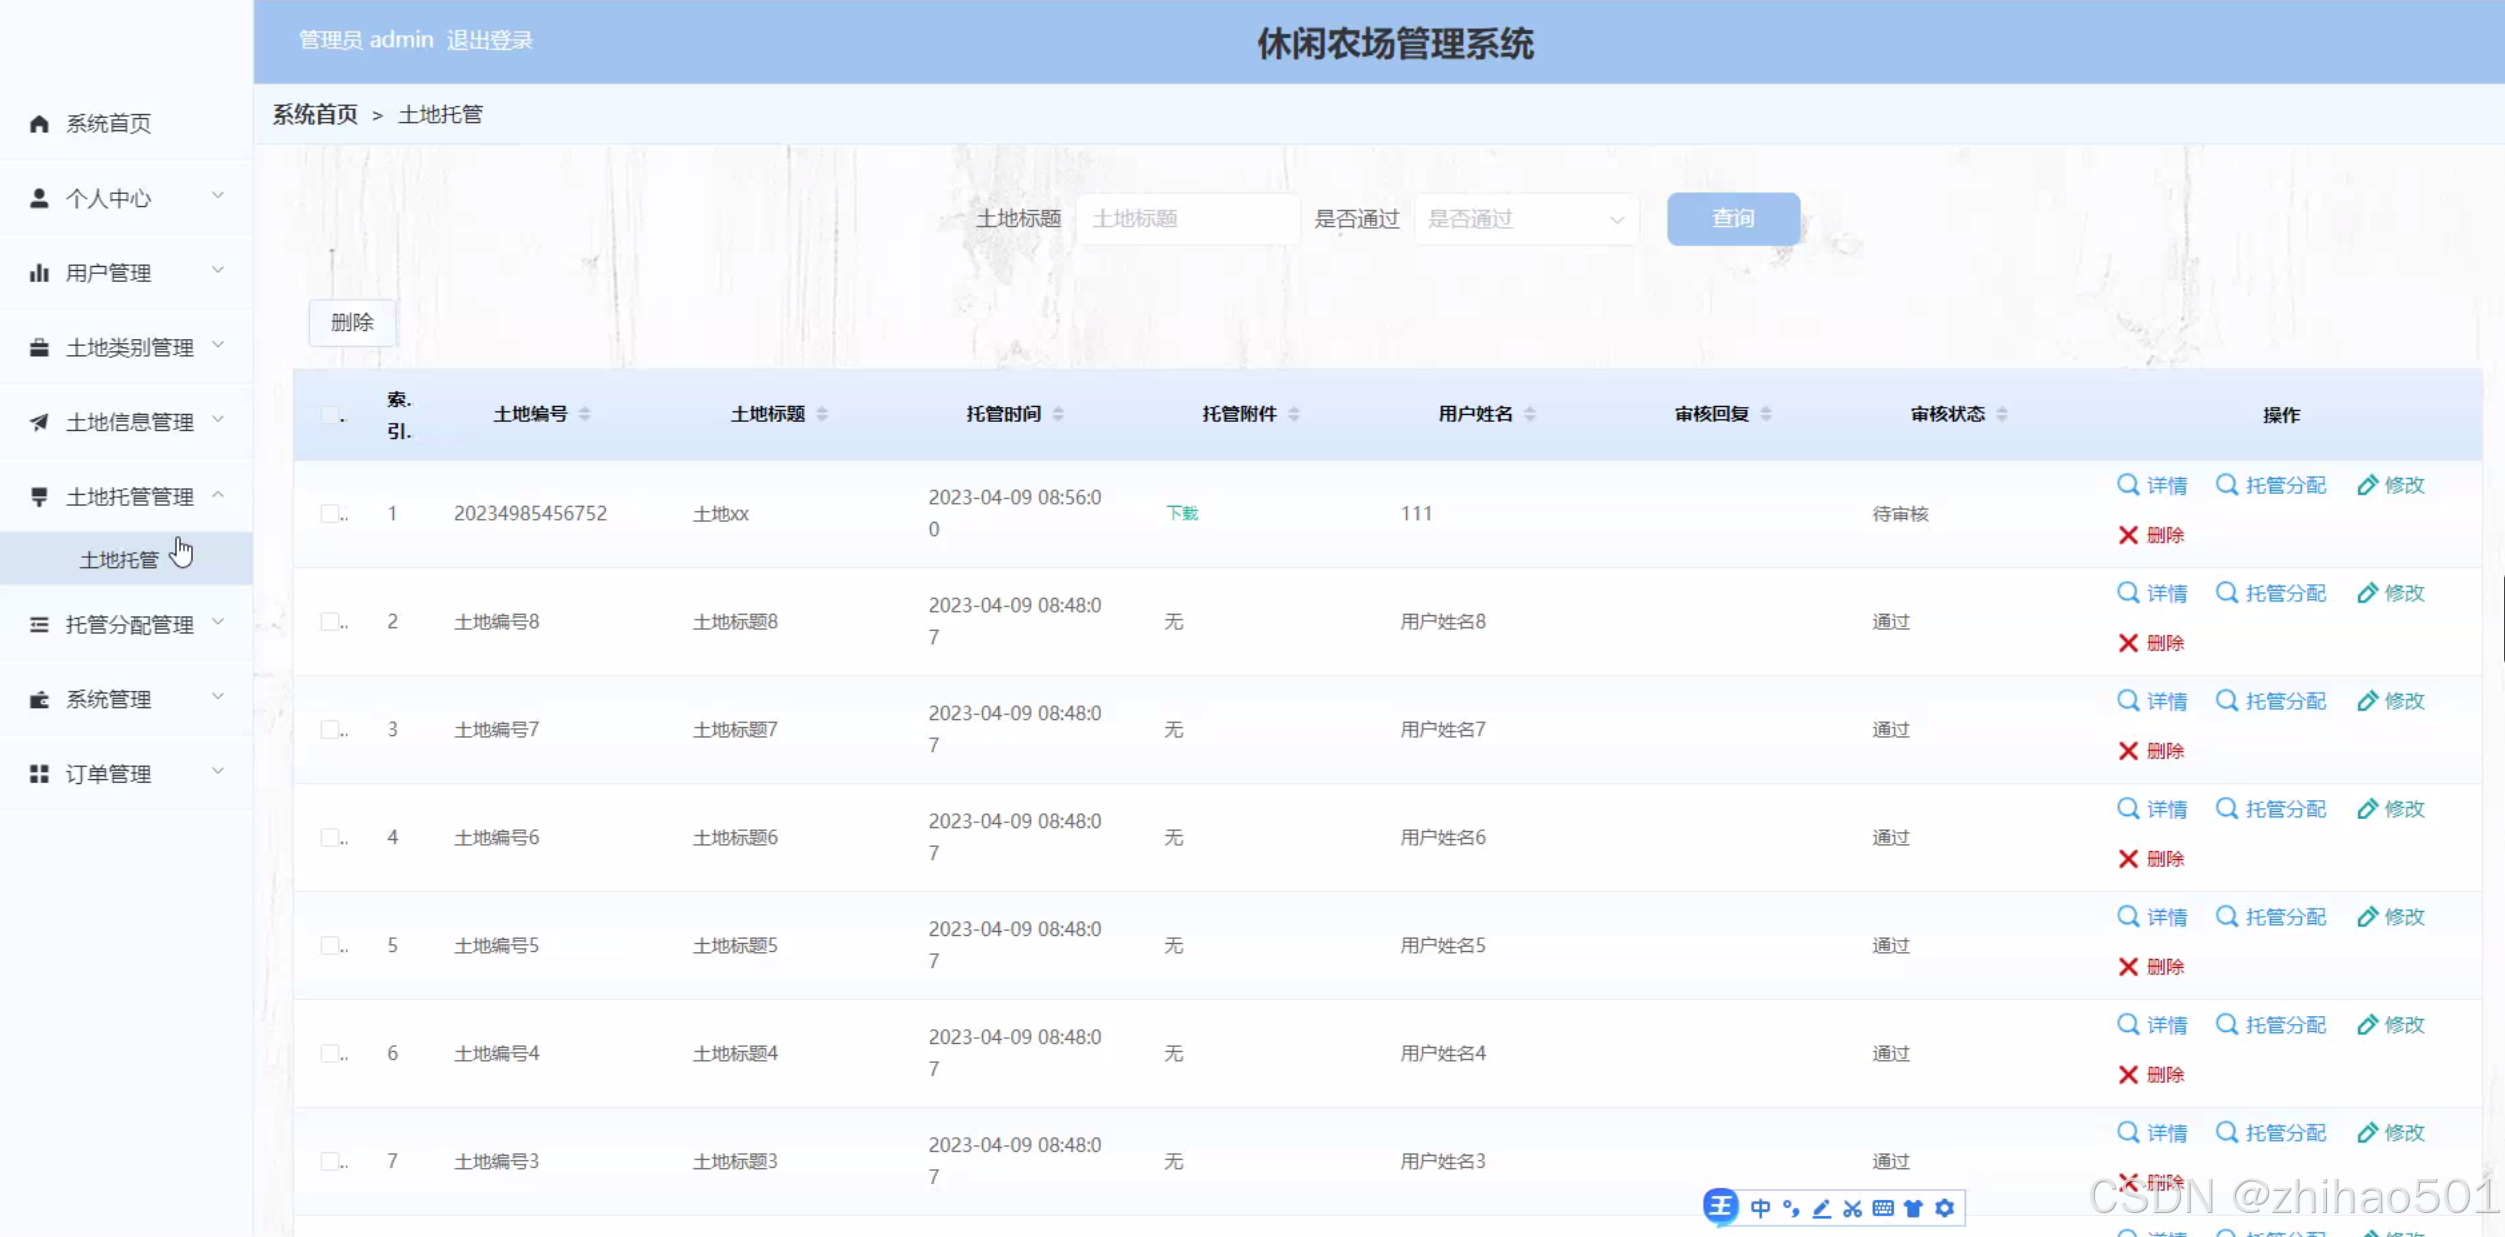
Task: Click the IME settings gear icon
Action: coord(1944,1209)
